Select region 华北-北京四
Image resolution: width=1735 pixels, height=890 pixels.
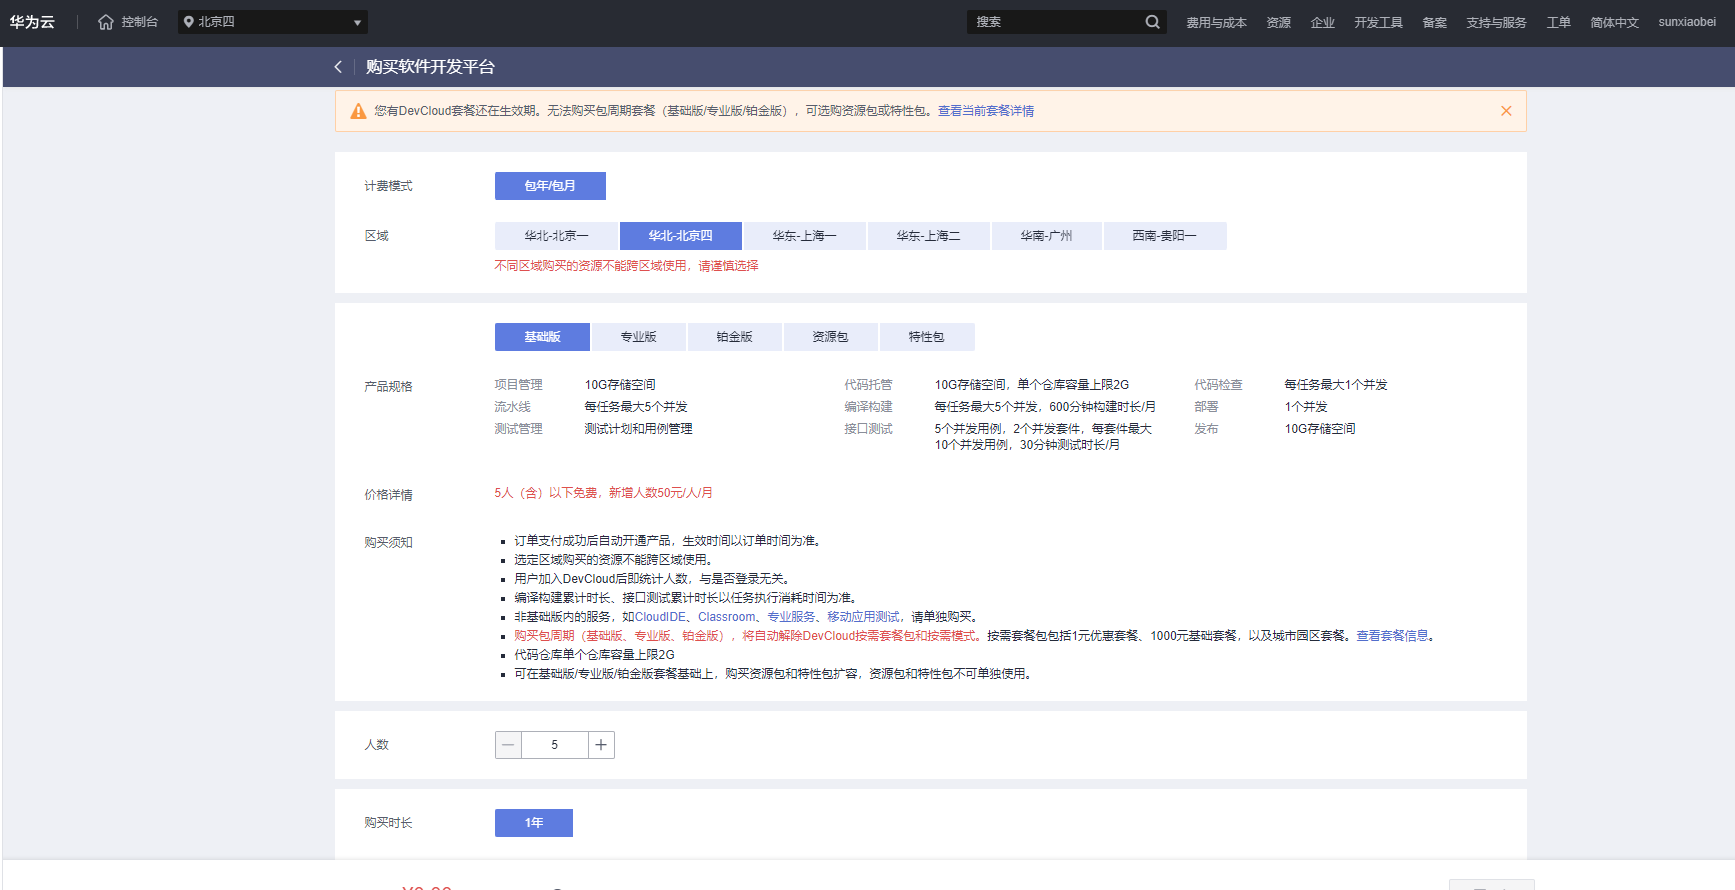pos(681,236)
